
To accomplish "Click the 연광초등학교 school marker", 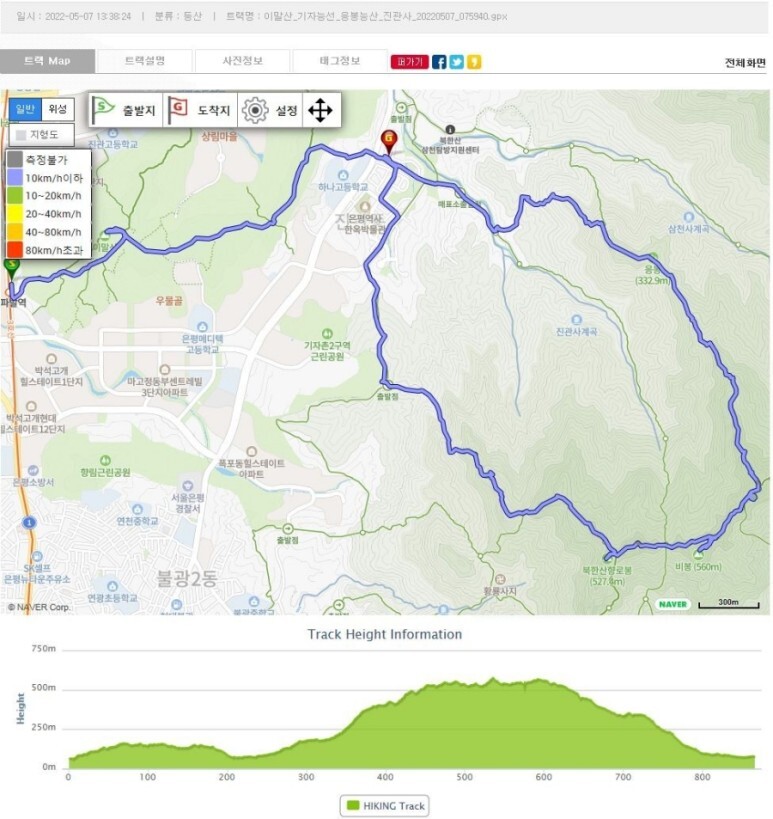I will point(112,586).
